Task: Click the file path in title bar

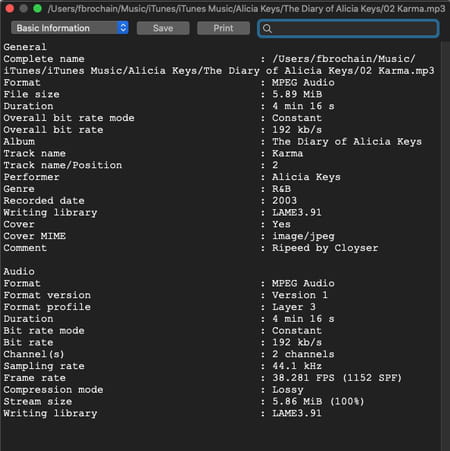Action: click(246, 8)
